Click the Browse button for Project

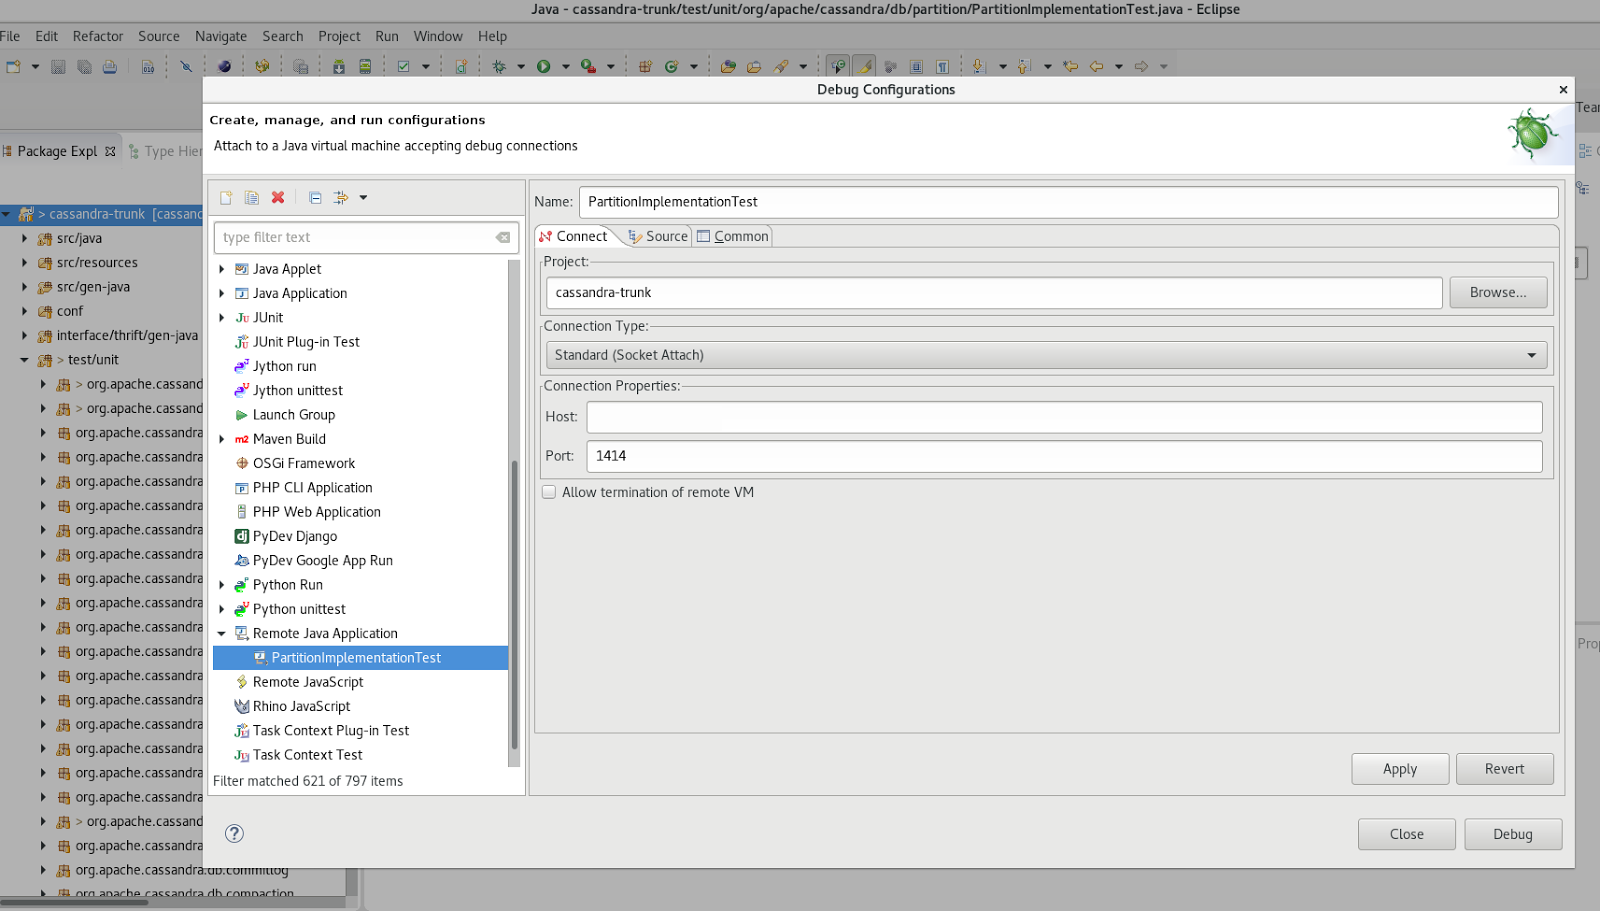pos(1497,292)
